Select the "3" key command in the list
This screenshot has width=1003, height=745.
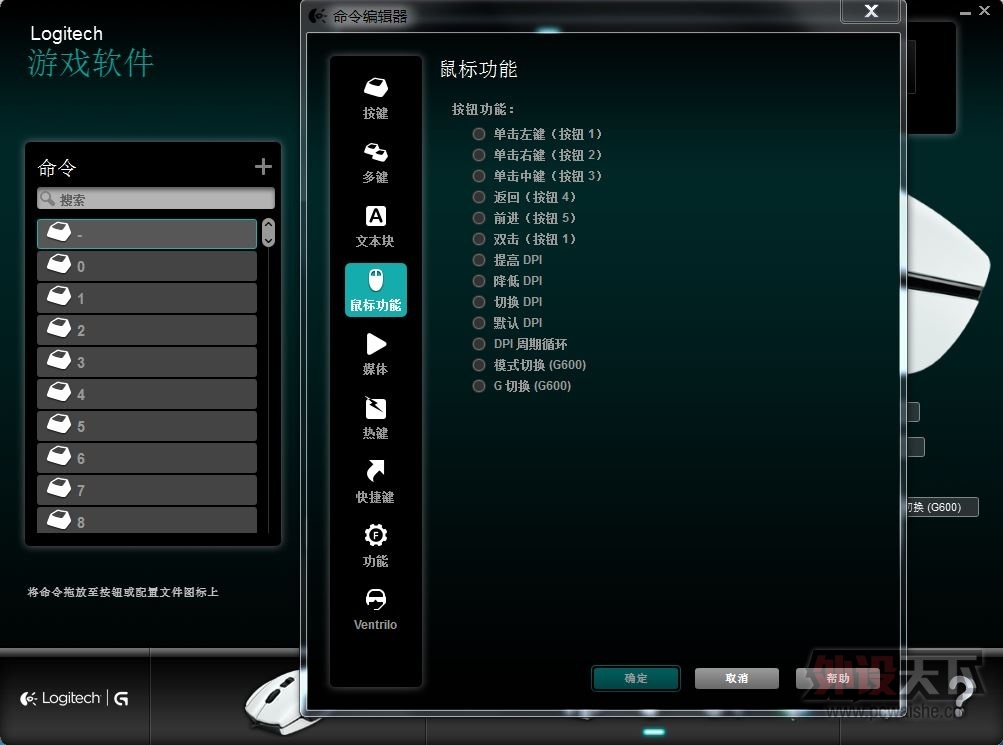147,362
